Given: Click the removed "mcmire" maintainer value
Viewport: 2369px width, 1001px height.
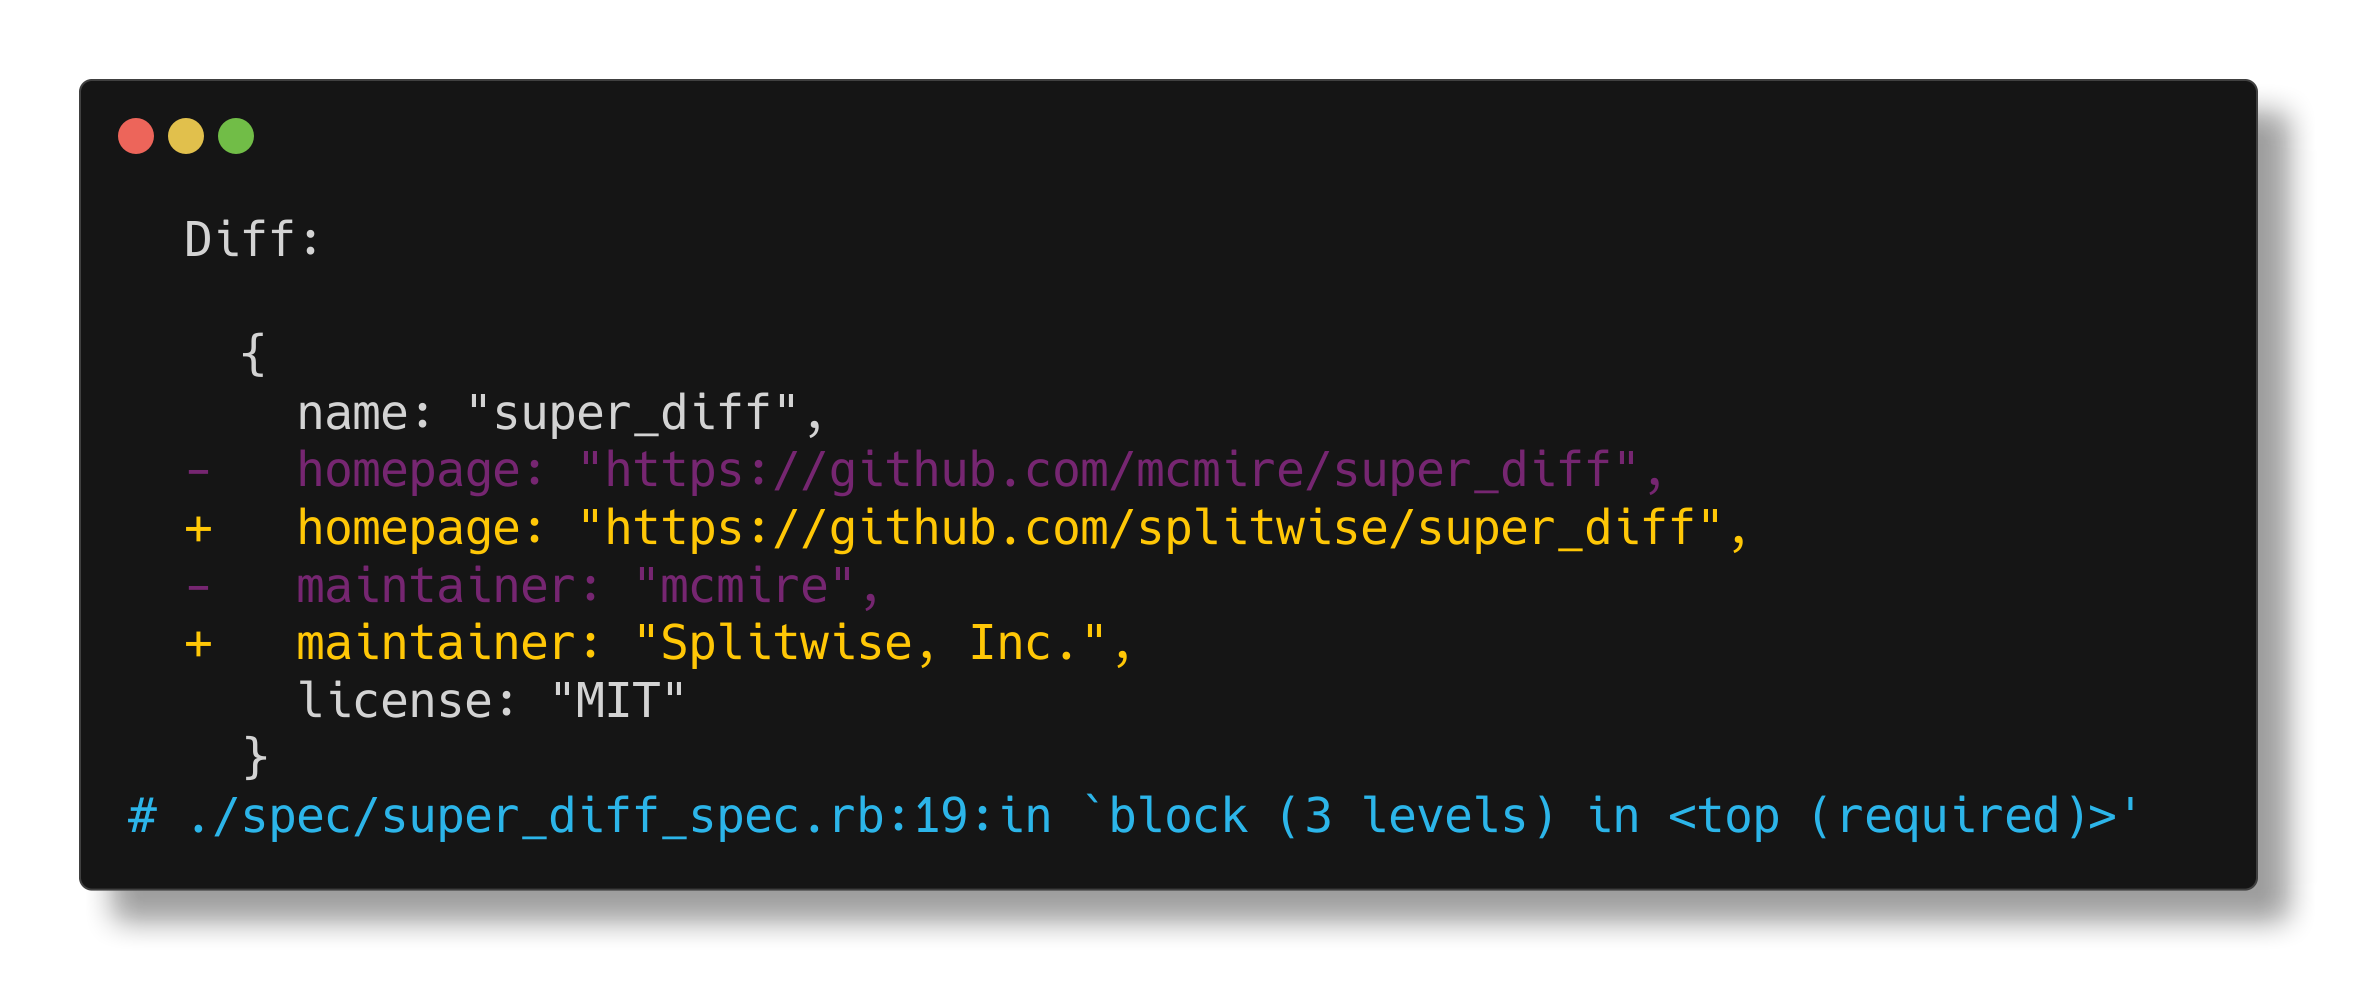Looking at the screenshot, I should (744, 586).
